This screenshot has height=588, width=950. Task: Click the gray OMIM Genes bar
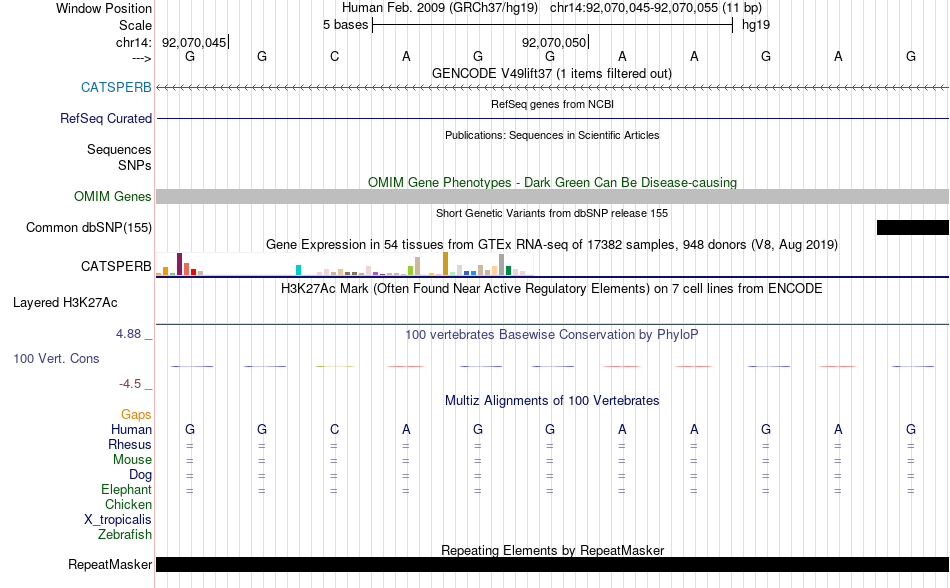552,196
